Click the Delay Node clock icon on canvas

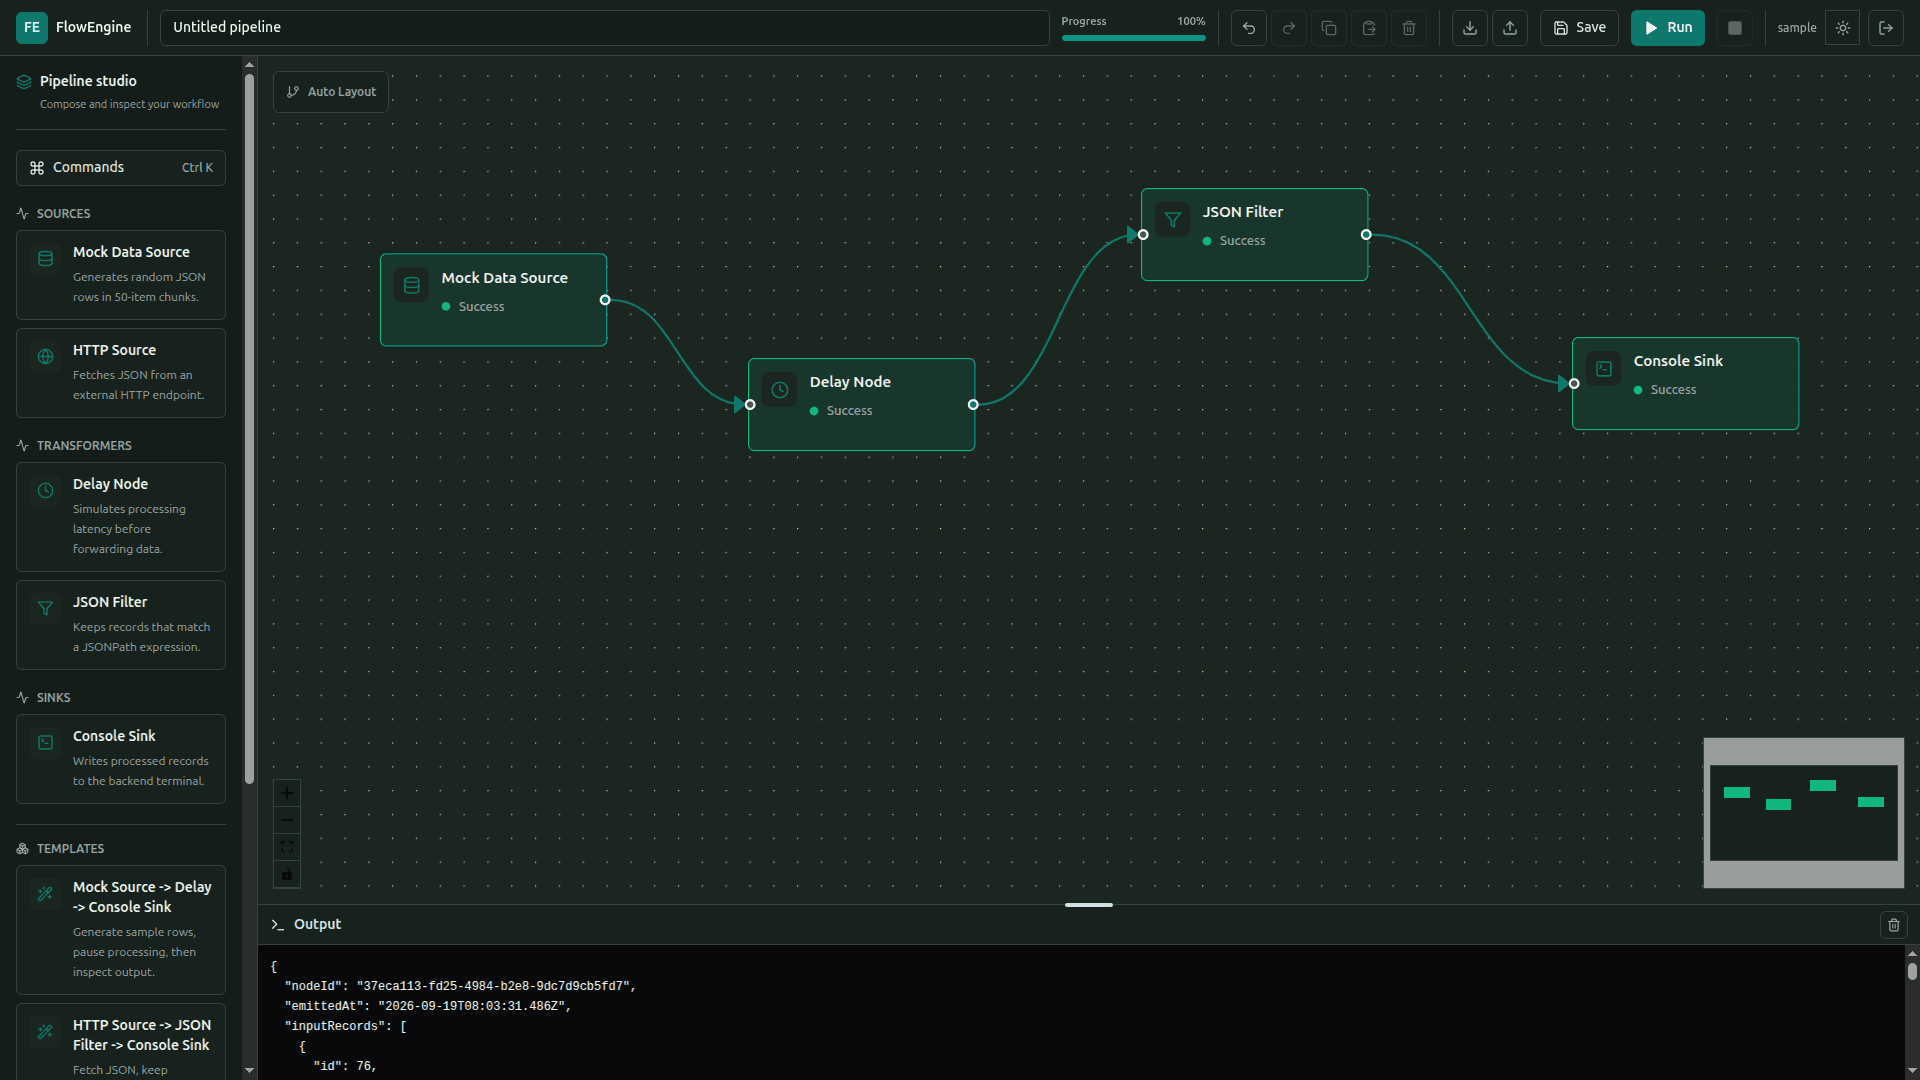click(x=780, y=390)
